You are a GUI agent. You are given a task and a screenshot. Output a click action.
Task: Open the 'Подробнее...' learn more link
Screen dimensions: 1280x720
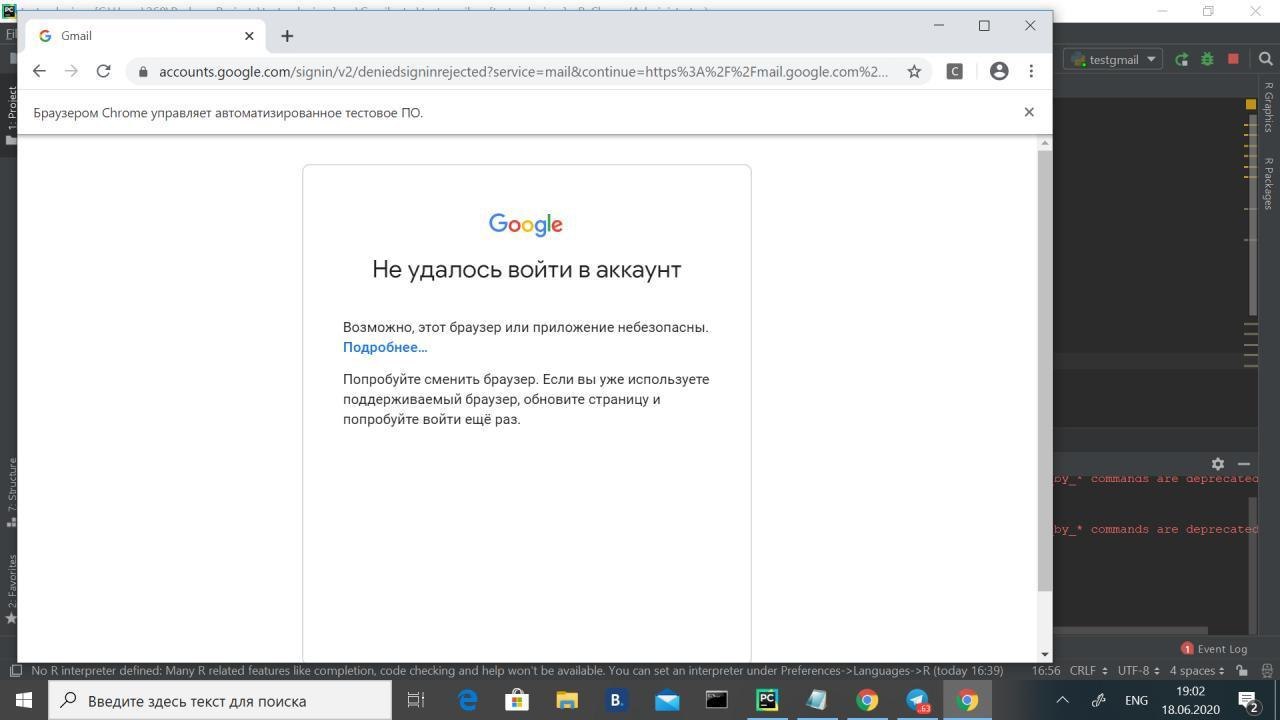385,347
